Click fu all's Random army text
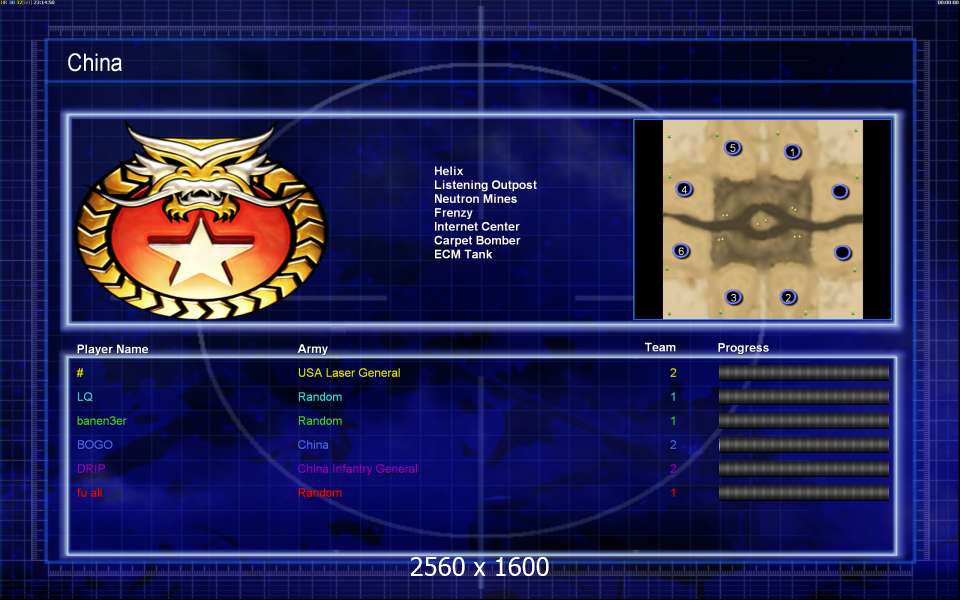Viewport: 960px width, 600px height. [320, 492]
